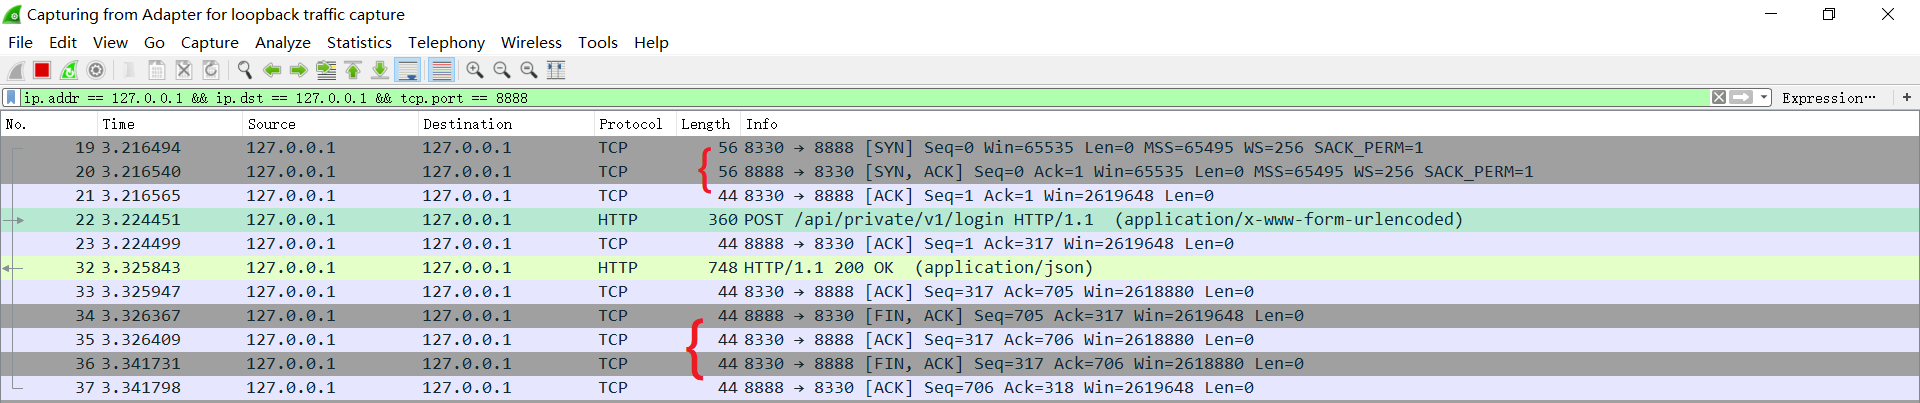Select packet 22 HTTP POST login row

point(960,220)
